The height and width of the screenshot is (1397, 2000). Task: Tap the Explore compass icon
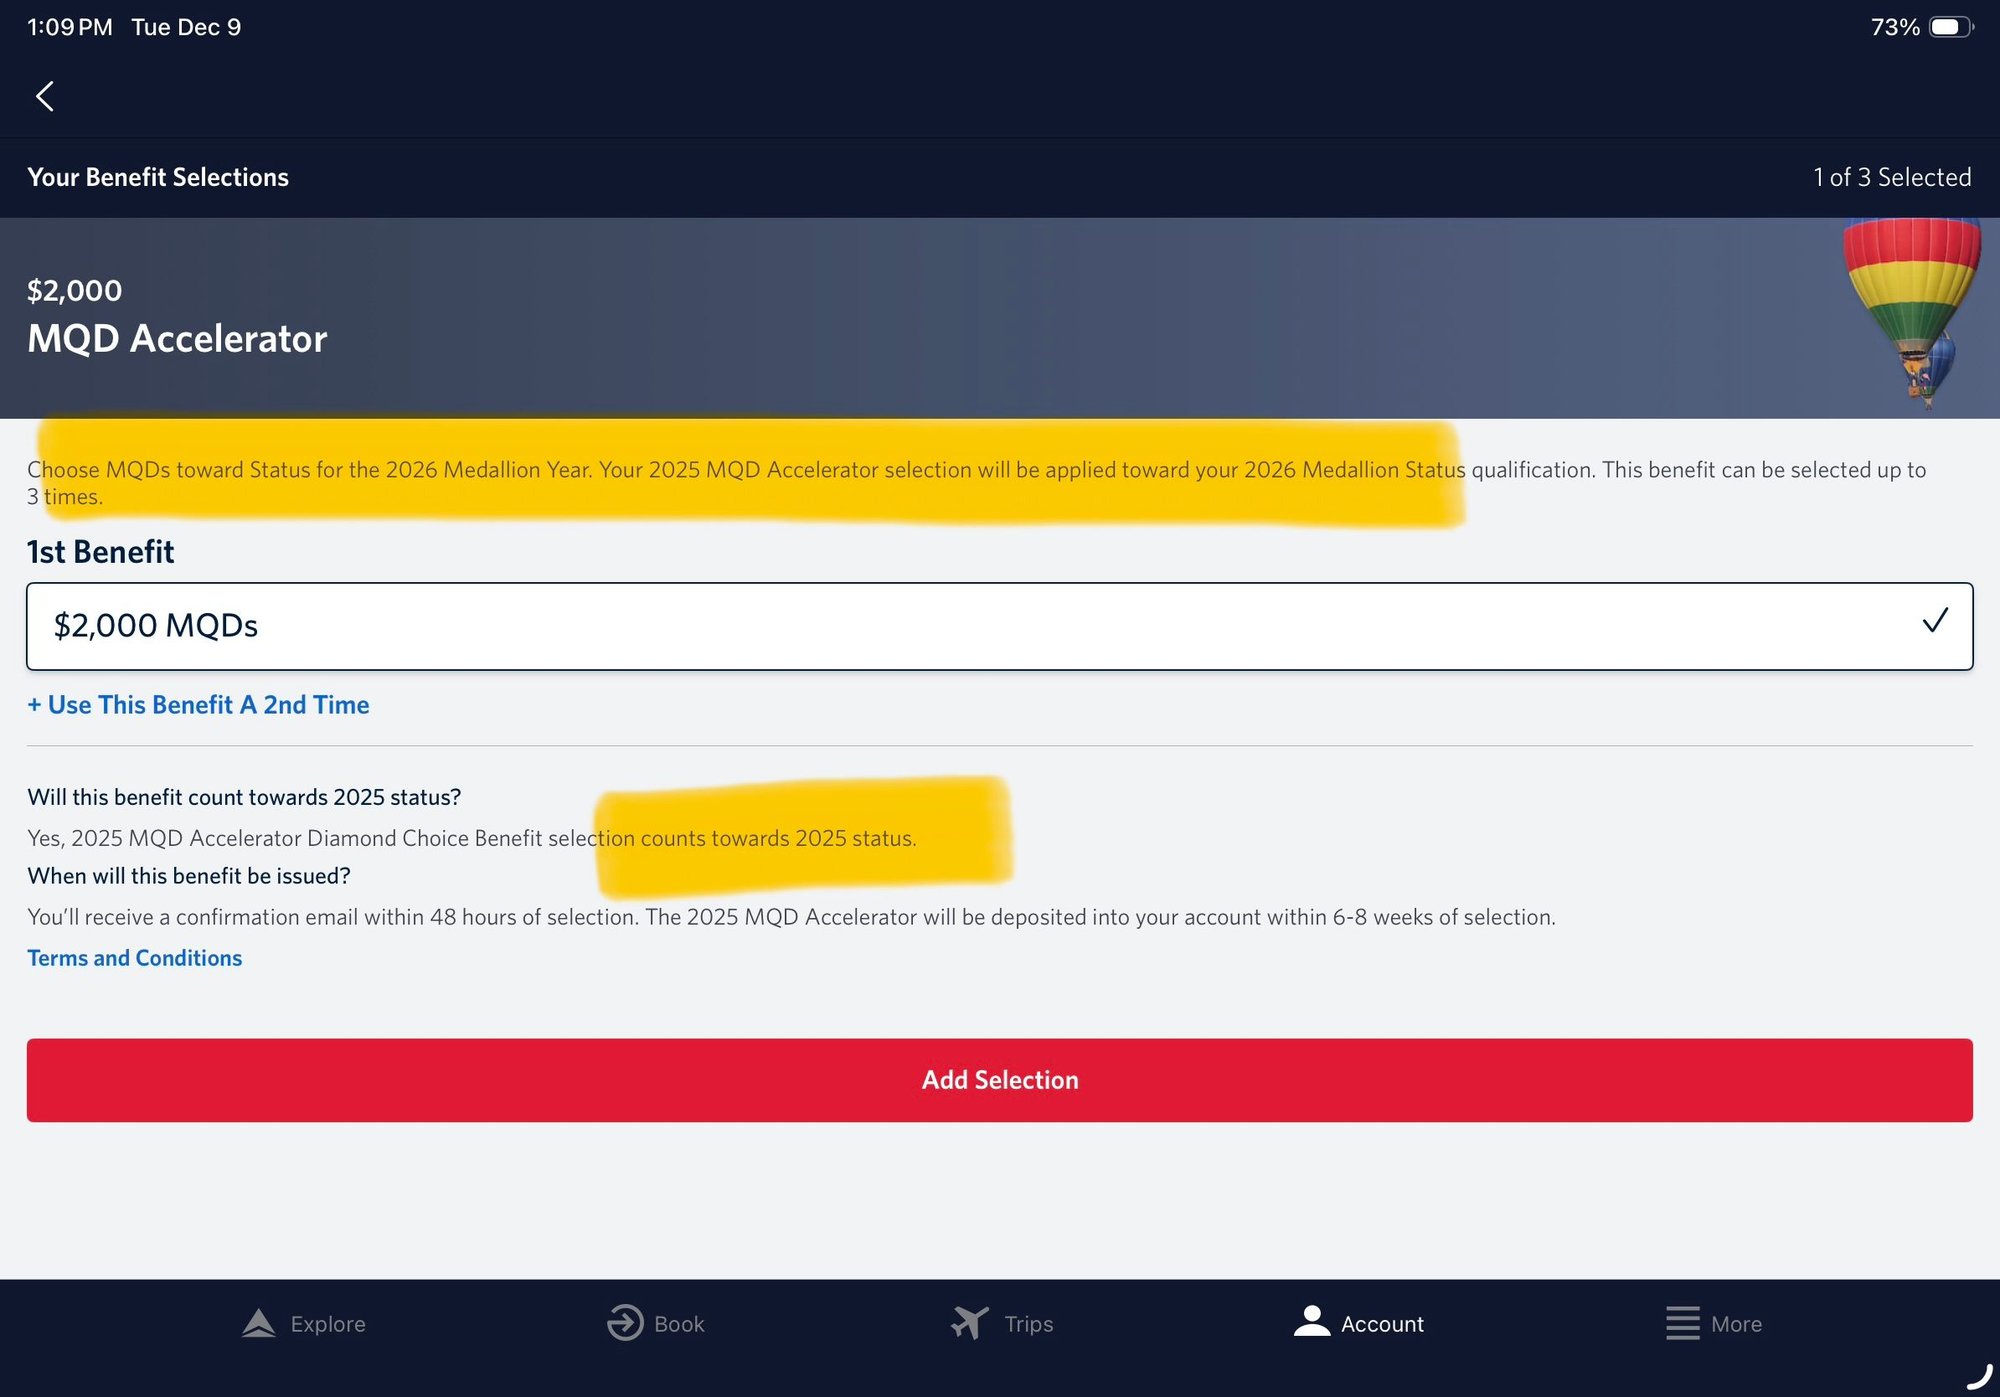point(257,1322)
